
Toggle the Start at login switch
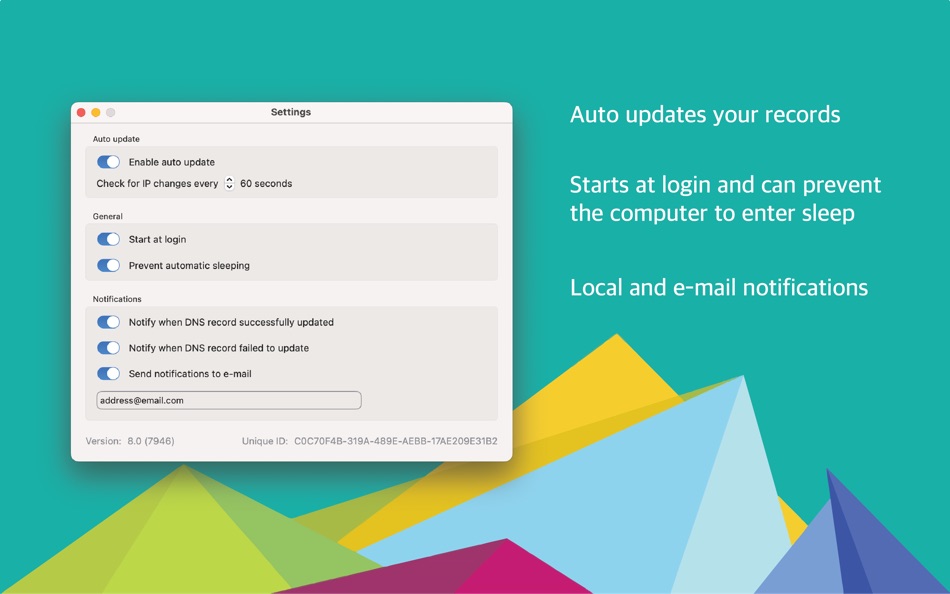click(108, 239)
